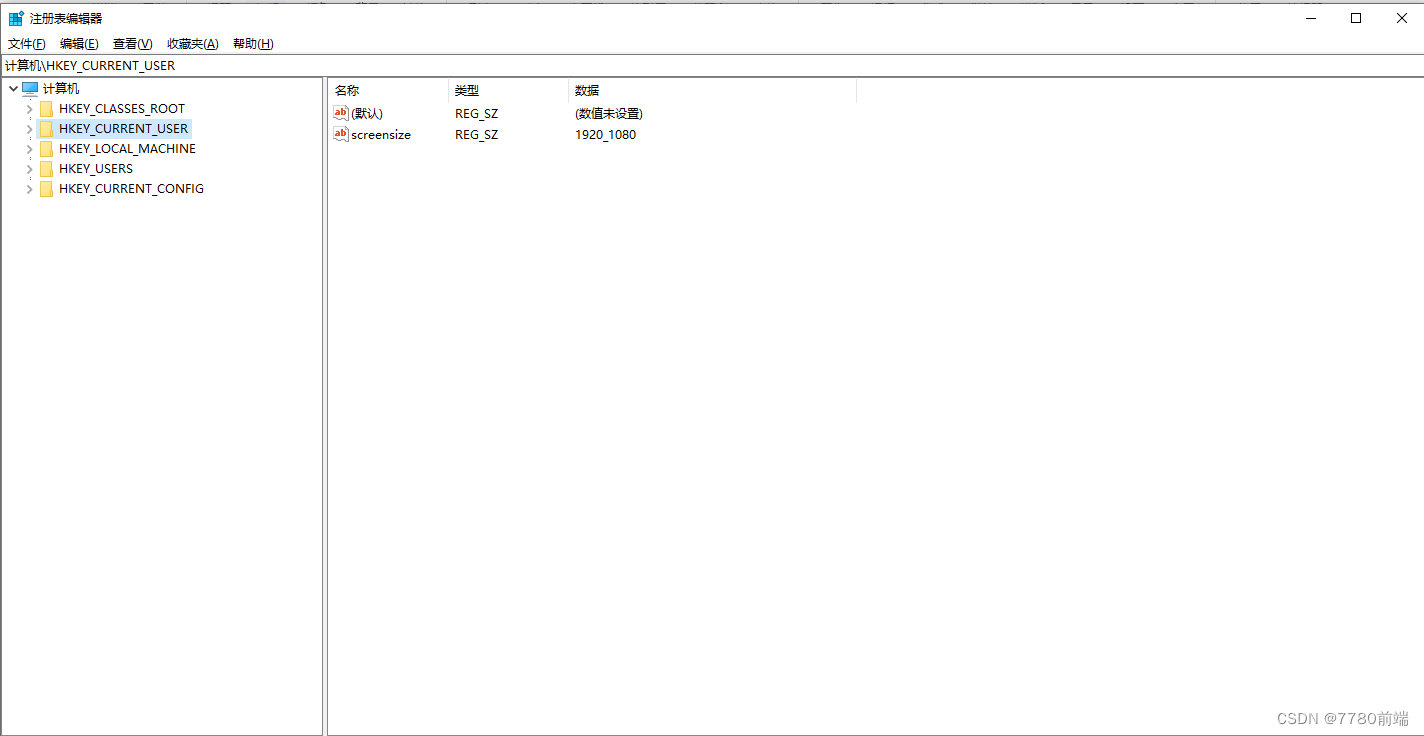
Task: Collapse the 计算机 root node
Action: (x=13, y=89)
